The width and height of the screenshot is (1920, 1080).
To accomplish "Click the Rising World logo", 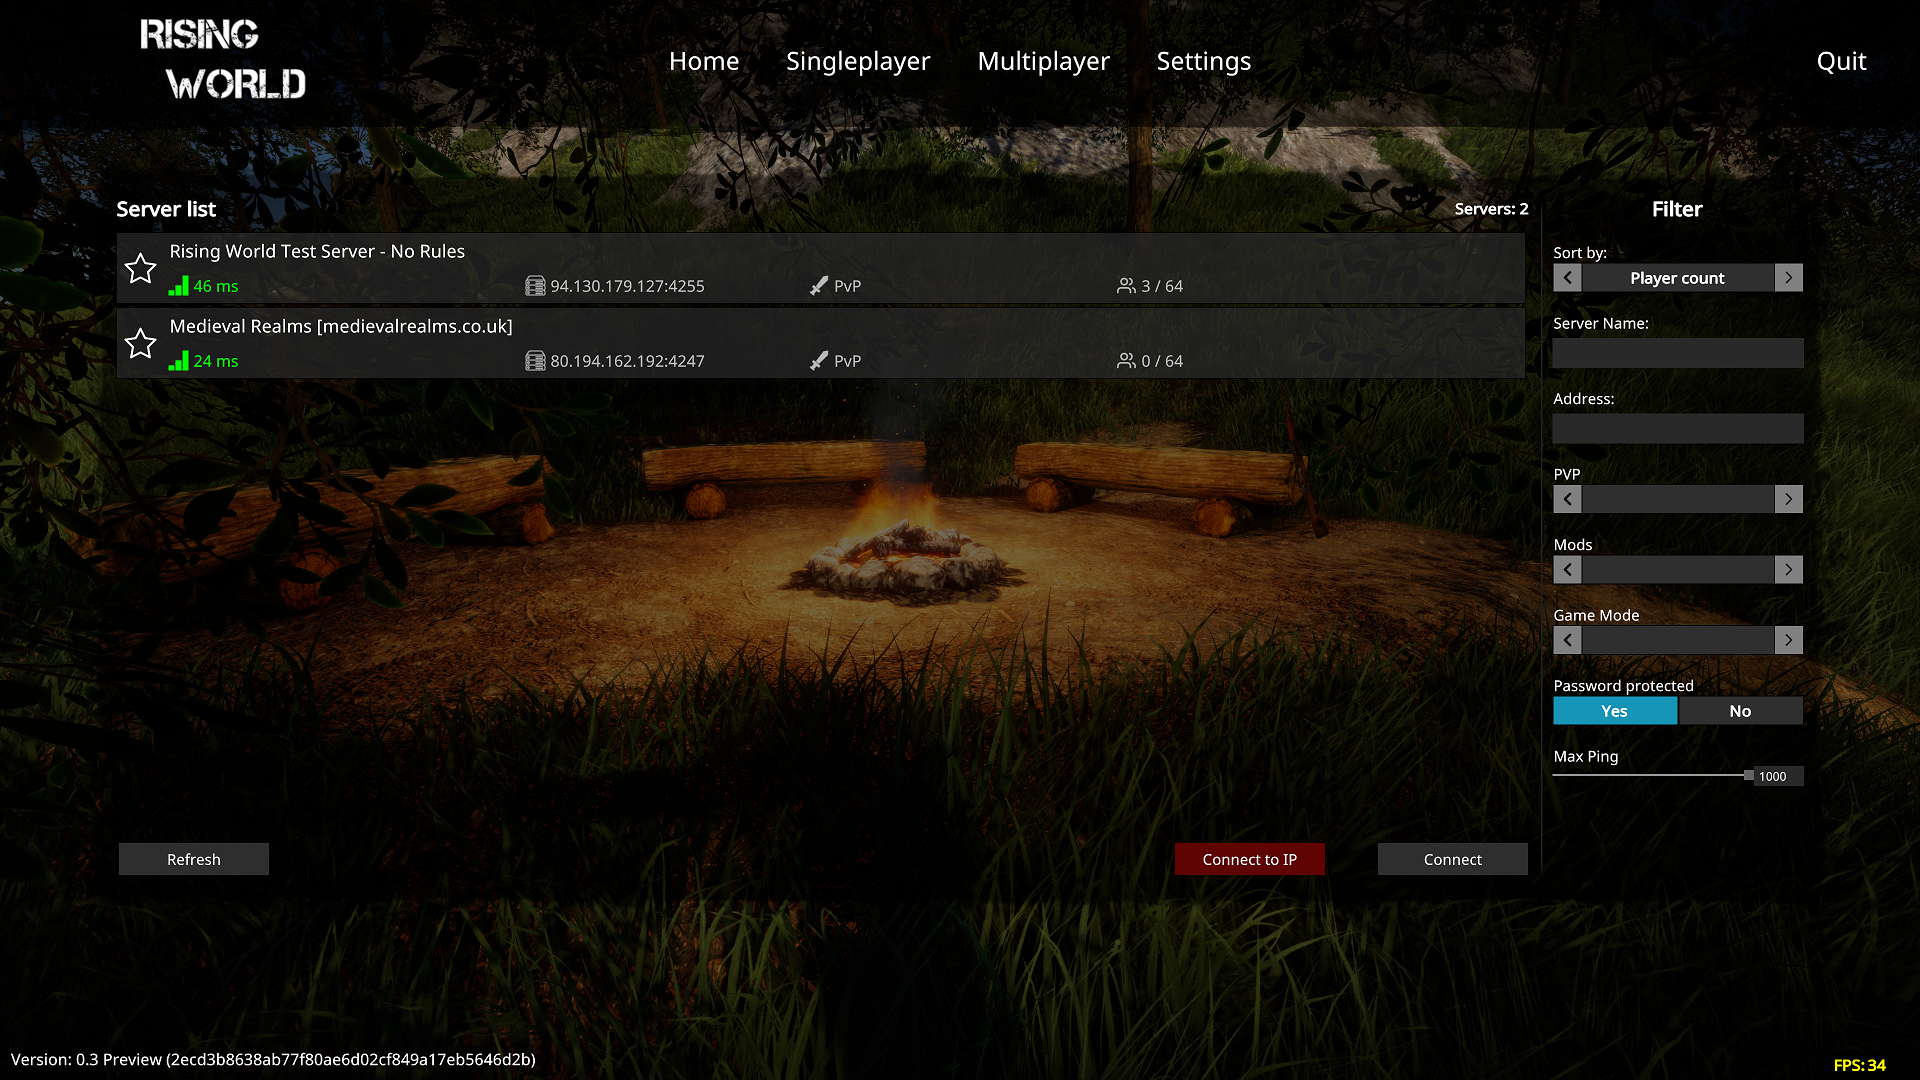I will click(x=224, y=60).
